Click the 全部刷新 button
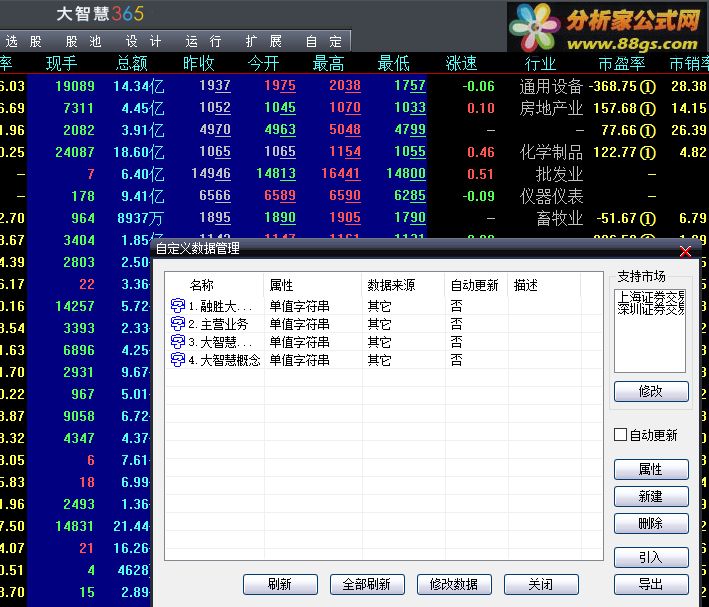Screen dimensions: 709x607 click(x=367, y=584)
